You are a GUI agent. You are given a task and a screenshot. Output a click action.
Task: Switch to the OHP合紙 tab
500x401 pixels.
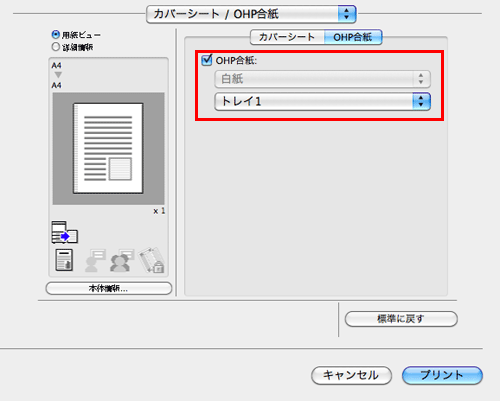pyautogui.click(x=353, y=37)
